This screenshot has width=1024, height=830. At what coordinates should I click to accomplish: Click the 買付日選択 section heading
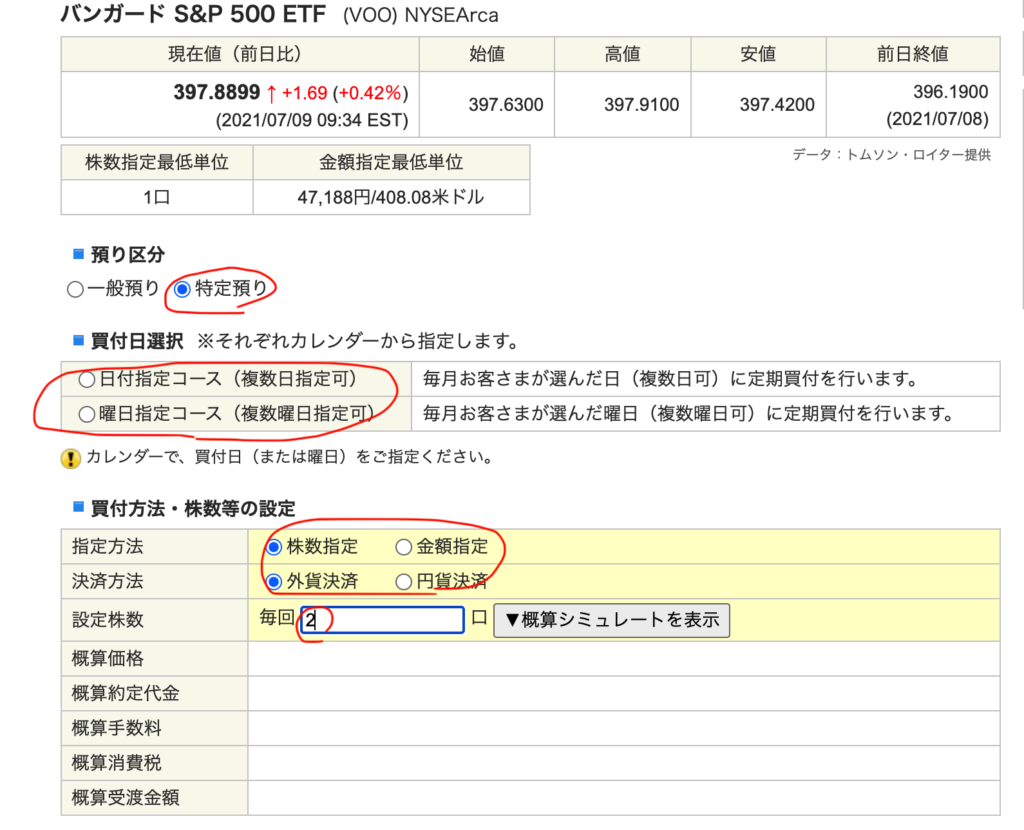point(136,341)
